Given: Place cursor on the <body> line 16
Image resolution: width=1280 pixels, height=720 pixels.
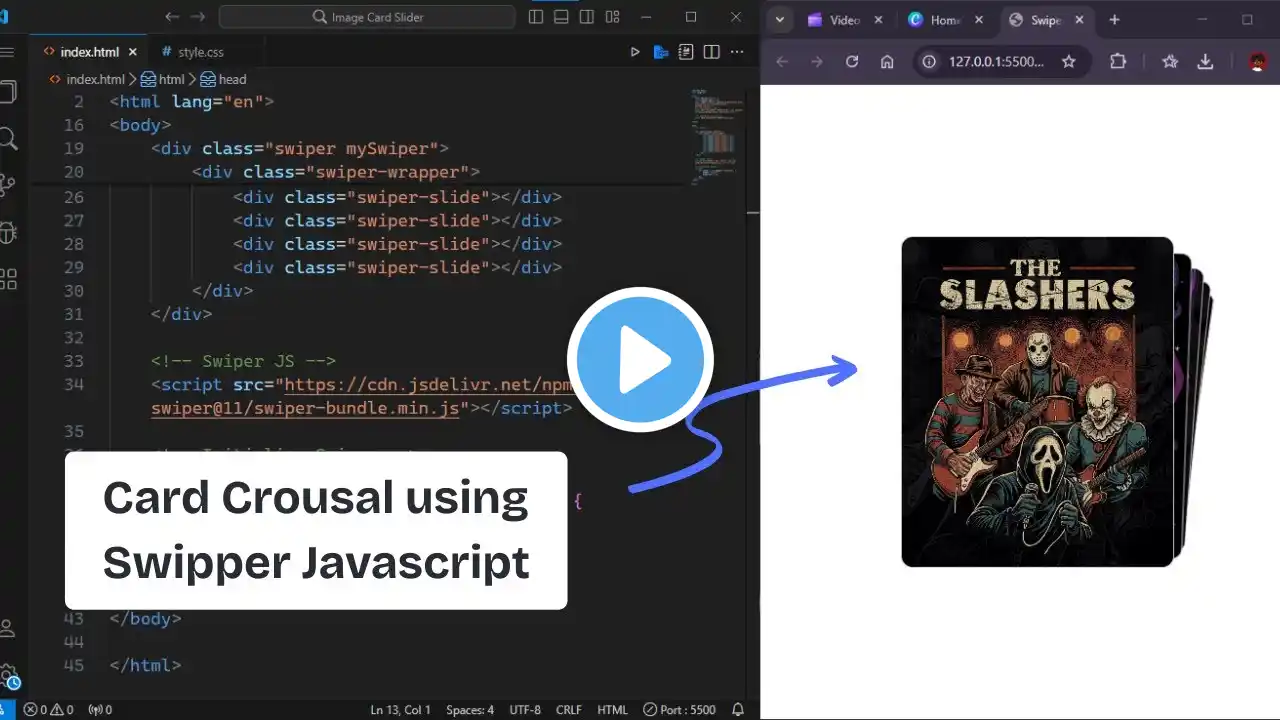Looking at the screenshot, I should 140,125.
